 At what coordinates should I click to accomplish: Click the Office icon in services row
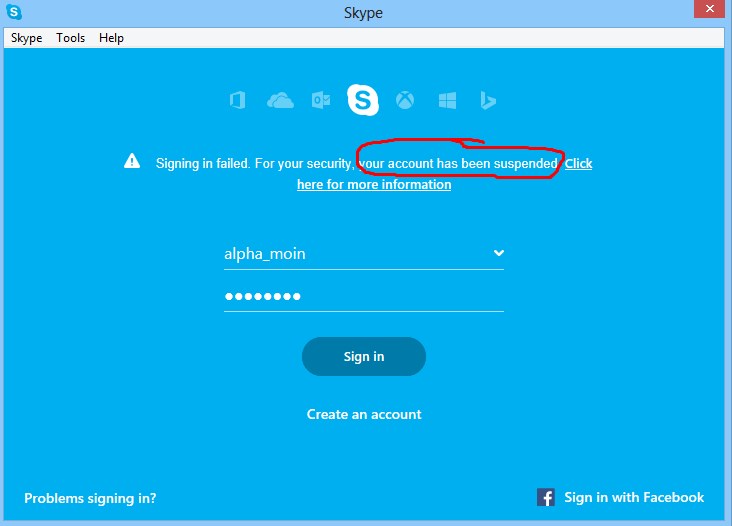(238, 100)
